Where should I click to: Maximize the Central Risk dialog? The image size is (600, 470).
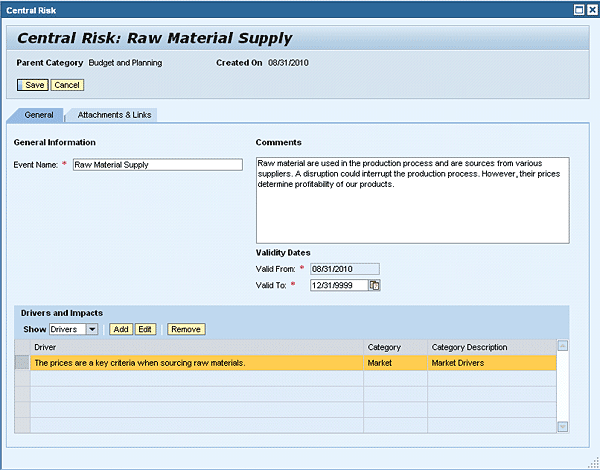[578, 9]
